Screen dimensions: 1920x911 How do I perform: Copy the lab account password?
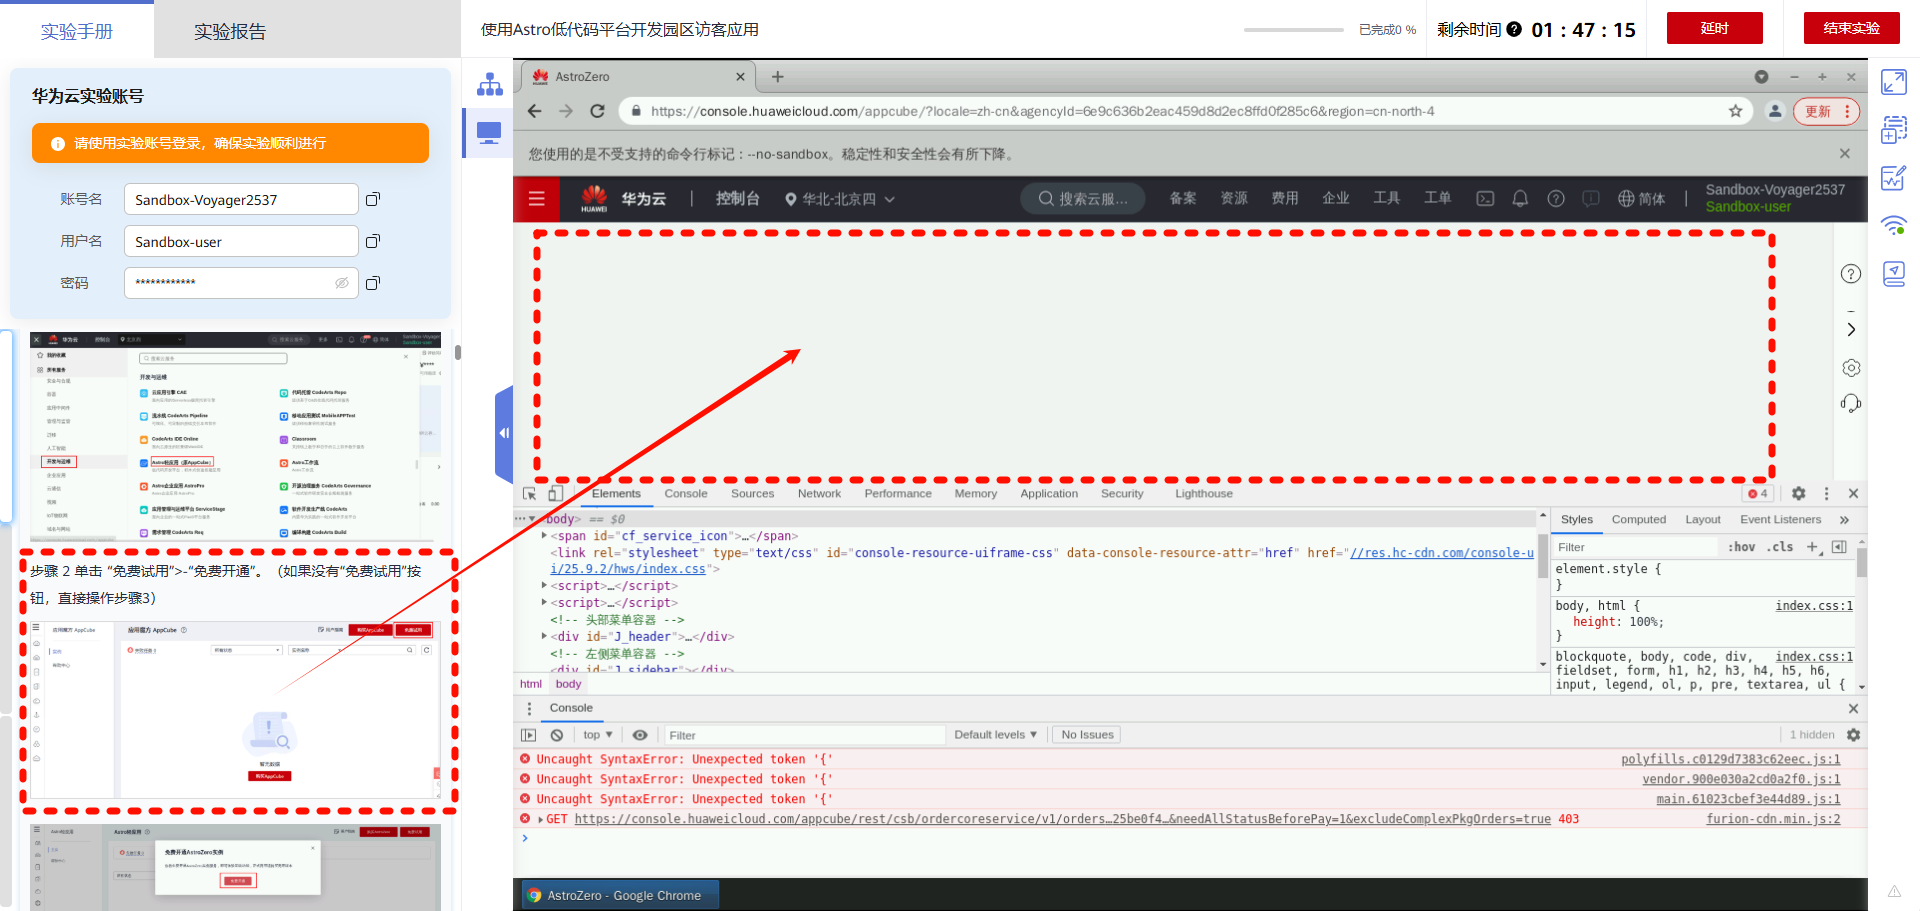coord(373,284)
